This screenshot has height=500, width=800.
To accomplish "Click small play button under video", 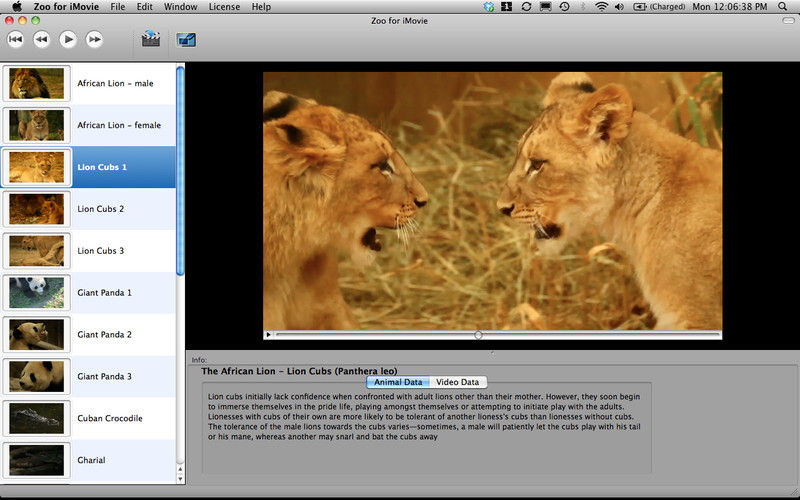I will 268,335.
